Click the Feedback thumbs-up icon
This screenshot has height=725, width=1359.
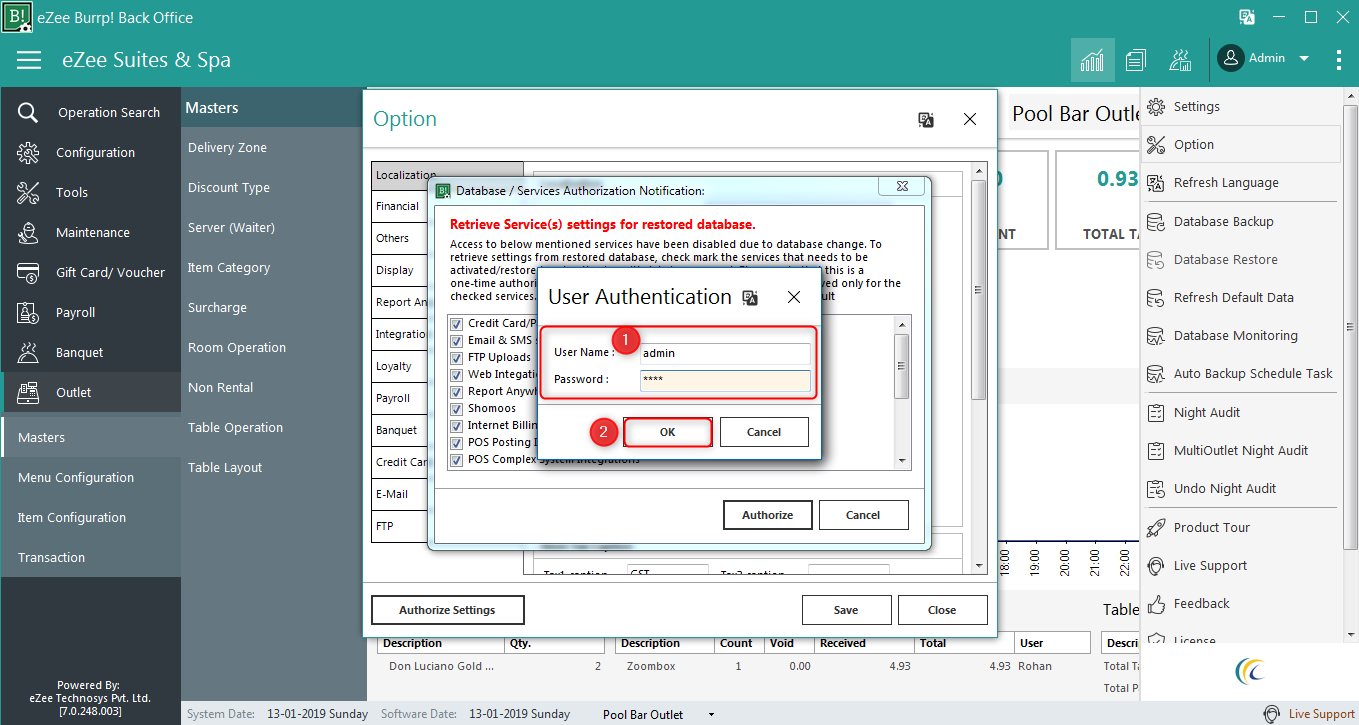(1157, 604)
